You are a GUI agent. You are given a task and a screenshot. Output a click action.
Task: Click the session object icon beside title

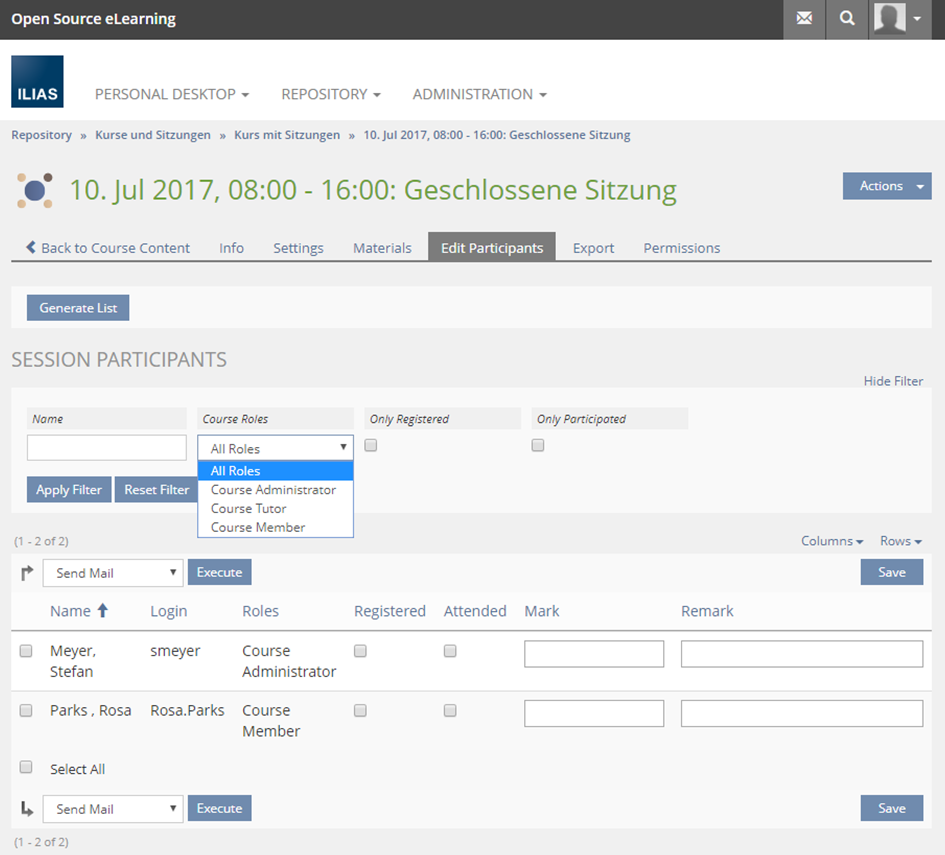[34, 190]
